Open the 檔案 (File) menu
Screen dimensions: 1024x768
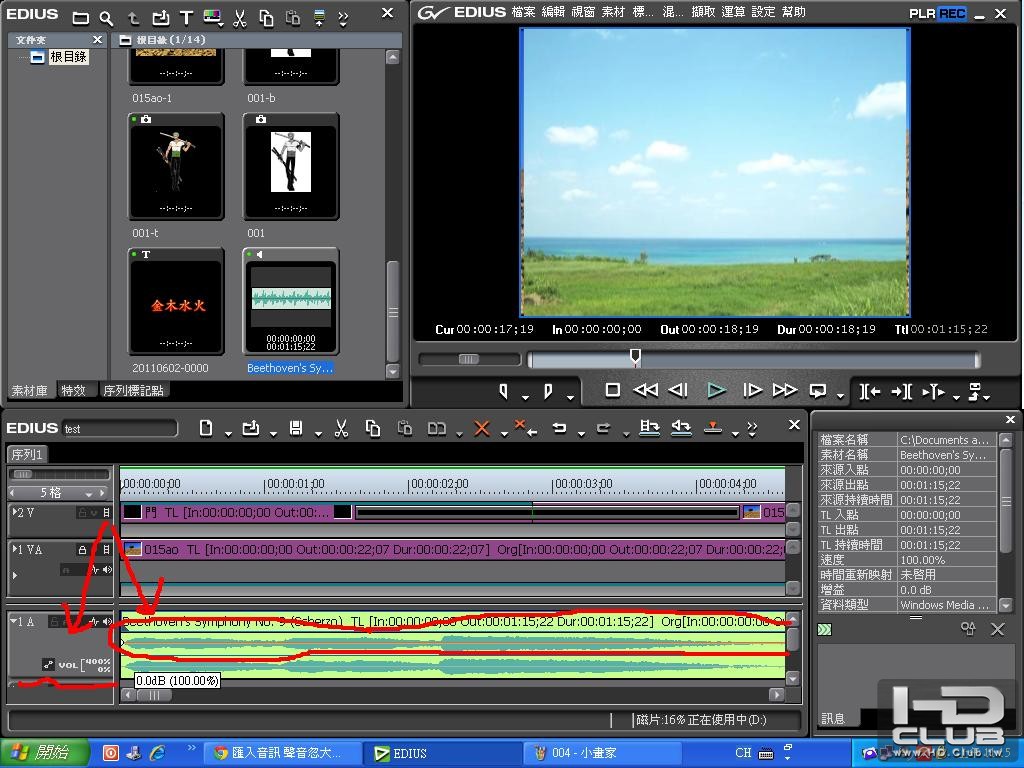522,12
